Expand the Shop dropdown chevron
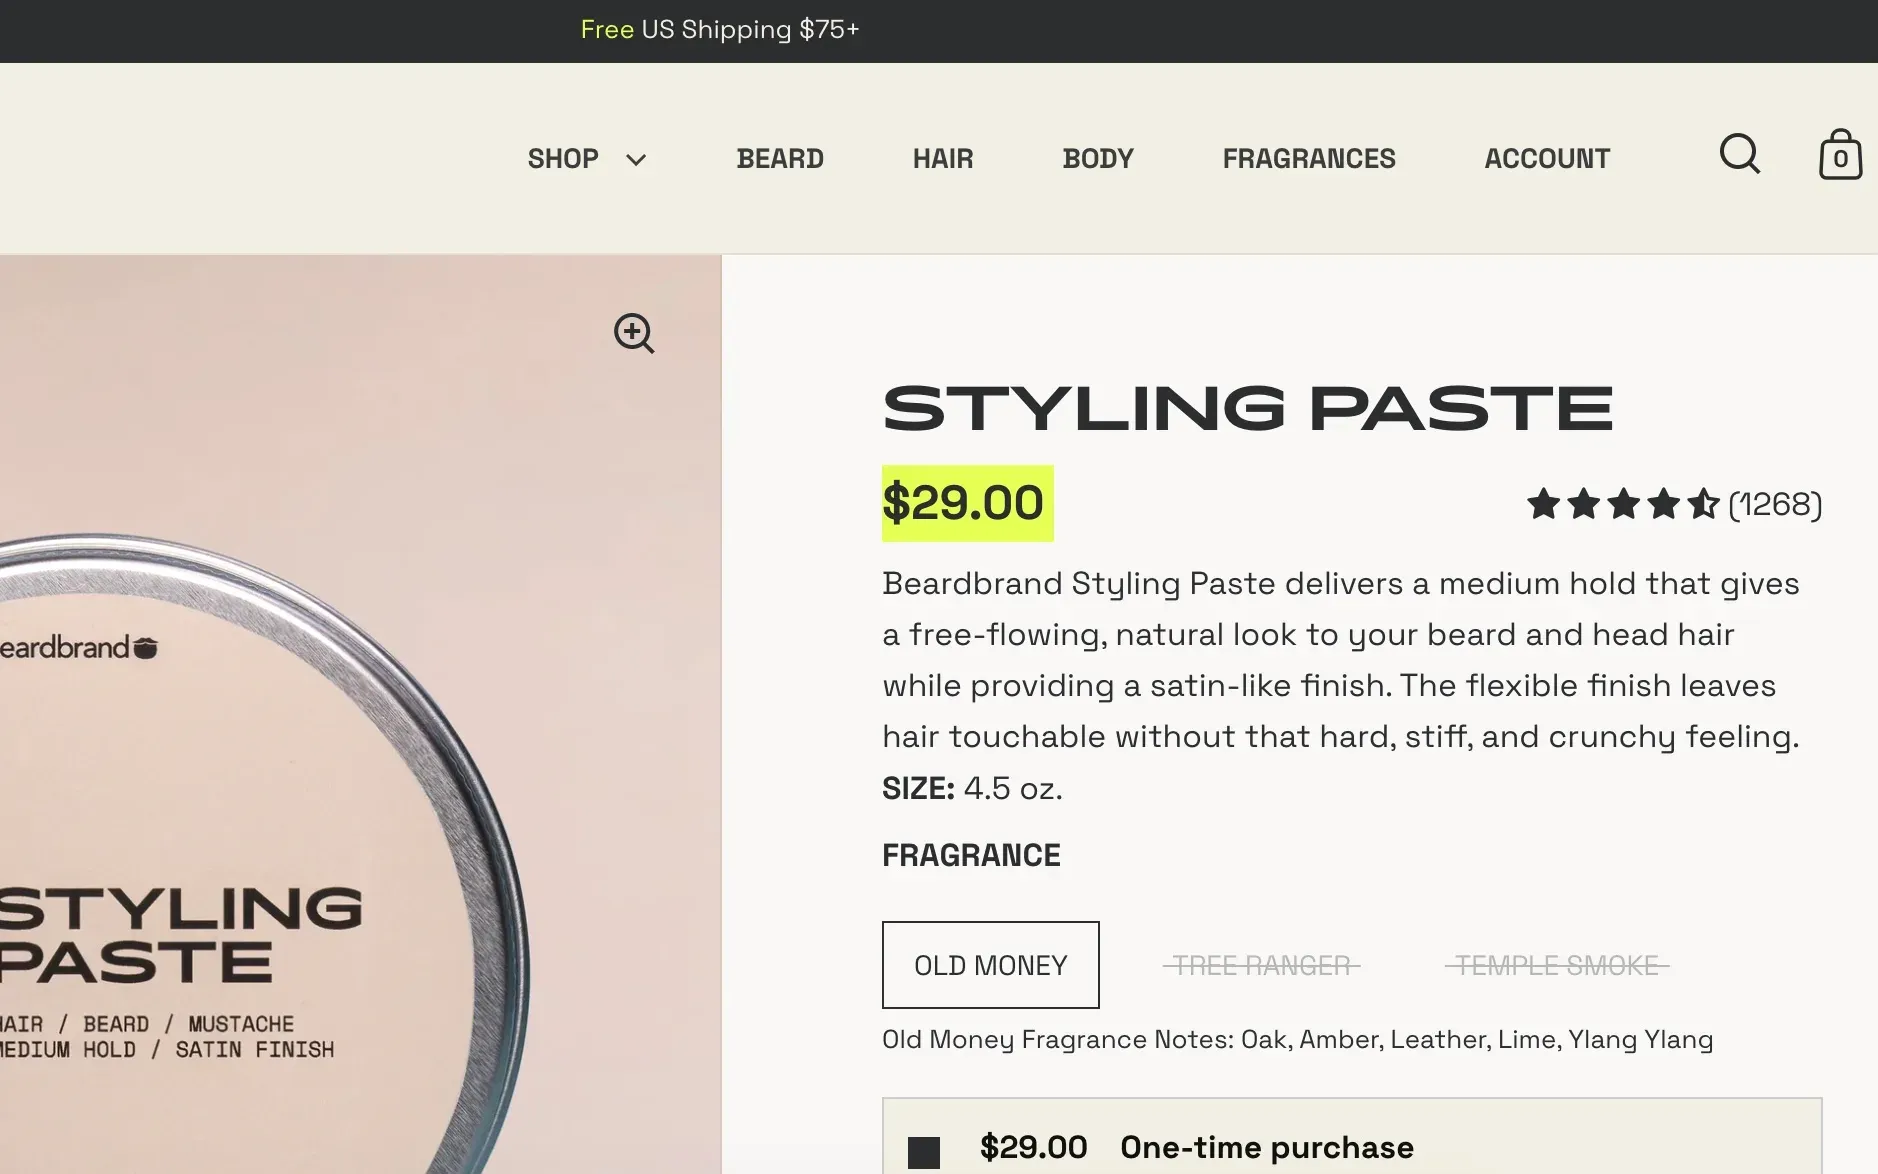 pos(636,160)
